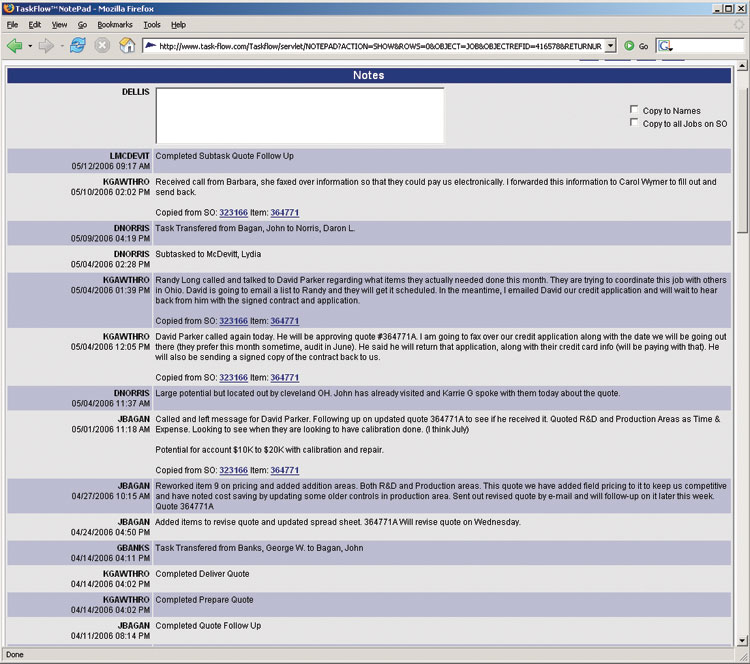Open the Go menu
This screenshot has height=664, width=750.
(x=82, y=25)
